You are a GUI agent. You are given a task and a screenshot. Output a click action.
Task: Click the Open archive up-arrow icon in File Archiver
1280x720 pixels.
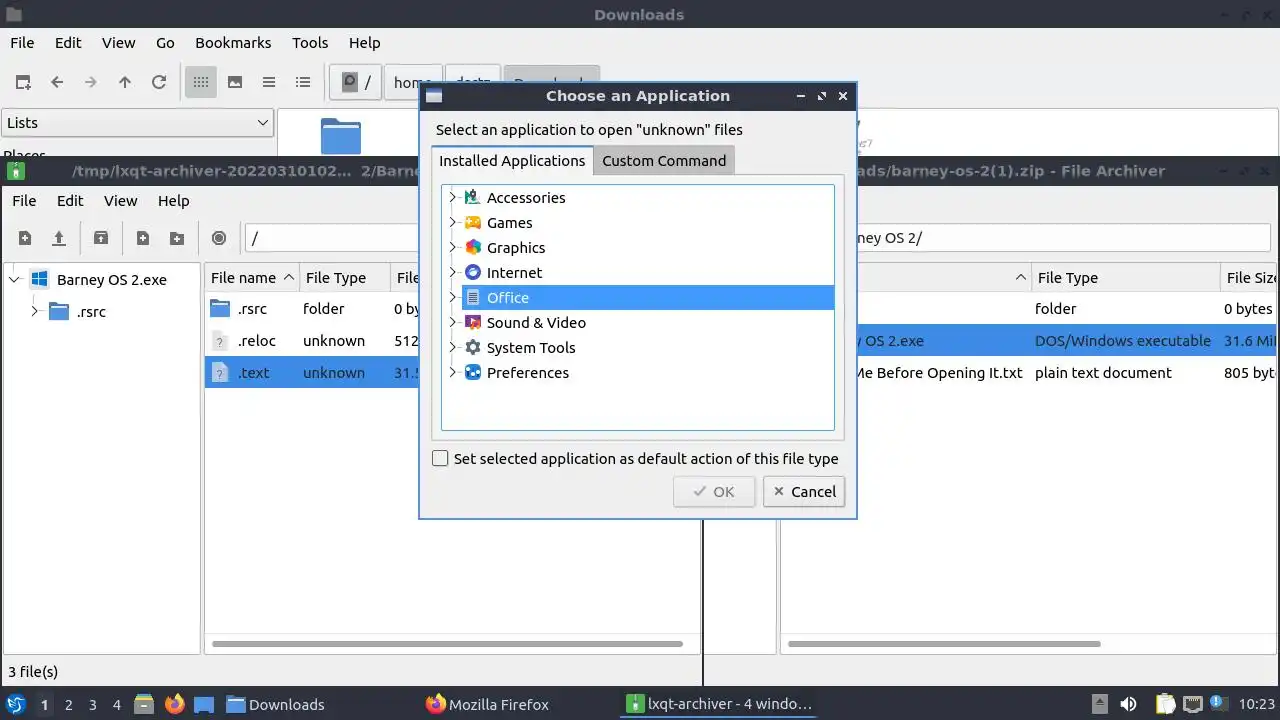(59, 238)
